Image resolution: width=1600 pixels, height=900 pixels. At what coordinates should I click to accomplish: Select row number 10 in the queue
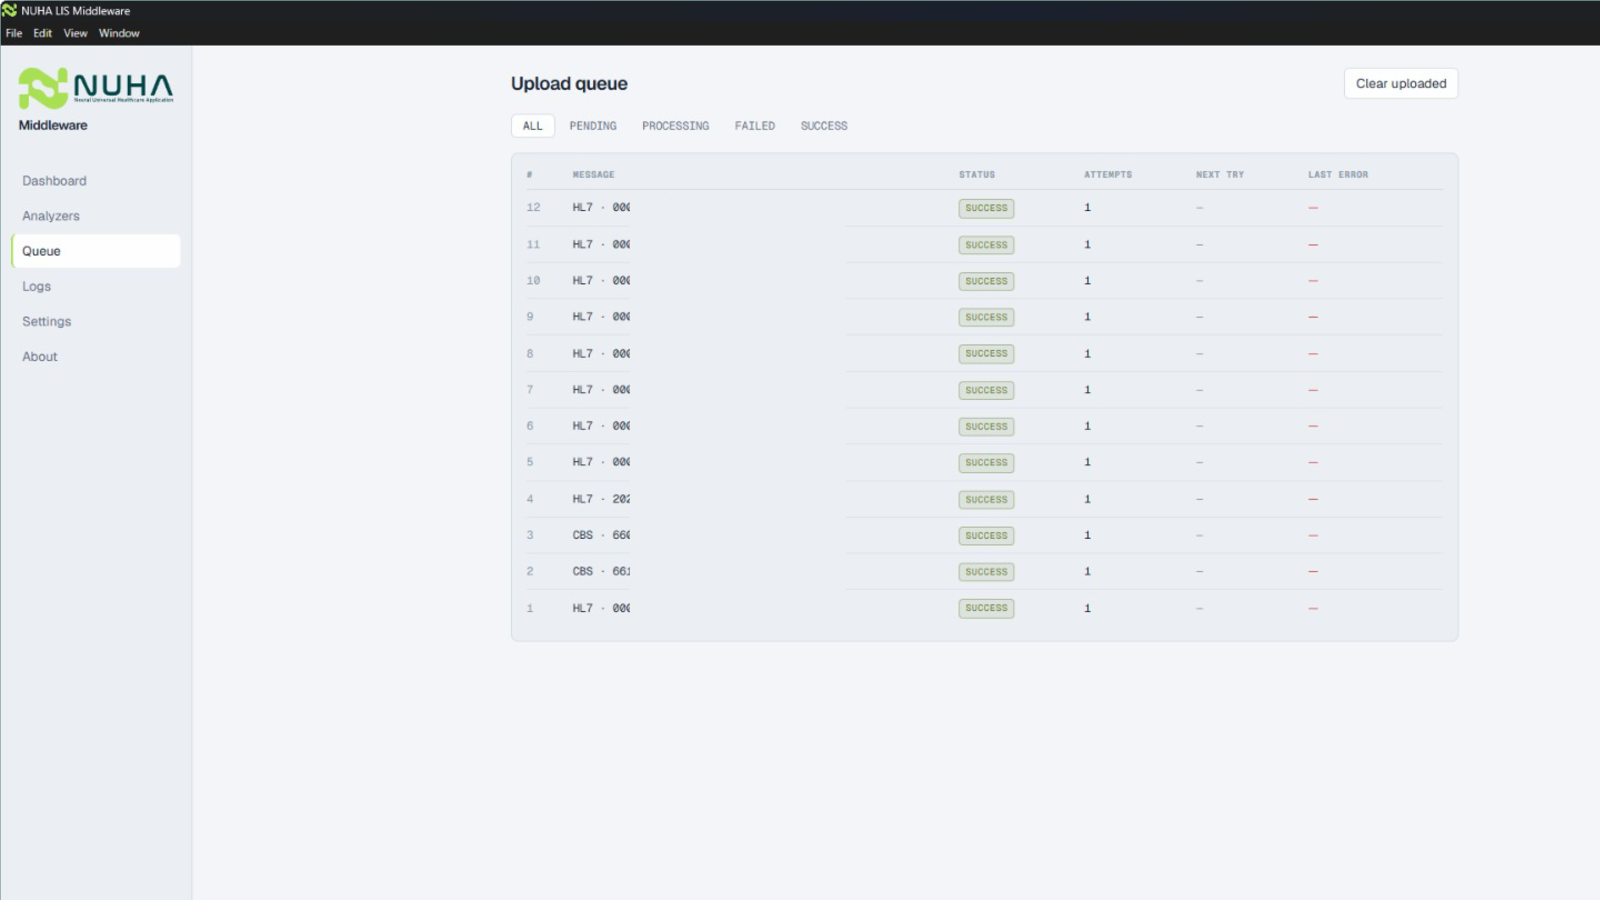[x=533, y=281]
